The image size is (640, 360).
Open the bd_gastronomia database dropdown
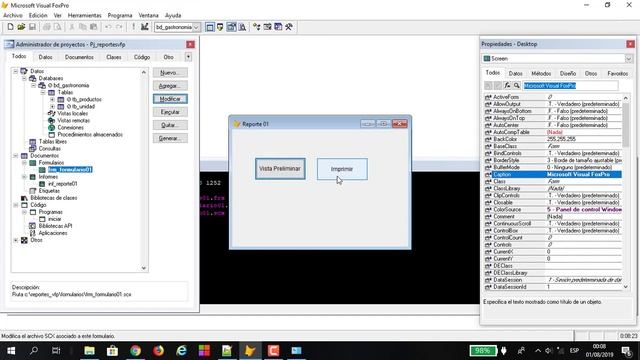click(x=196, y=27)
